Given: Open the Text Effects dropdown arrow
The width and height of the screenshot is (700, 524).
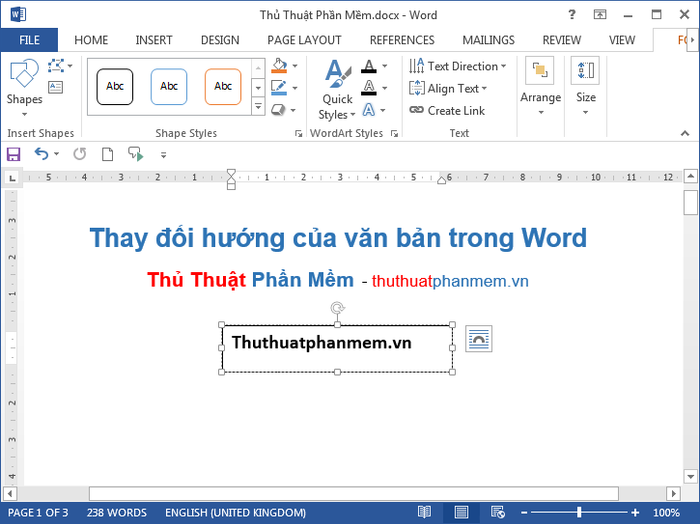Looking at the screenshot, I should point(383,110).
